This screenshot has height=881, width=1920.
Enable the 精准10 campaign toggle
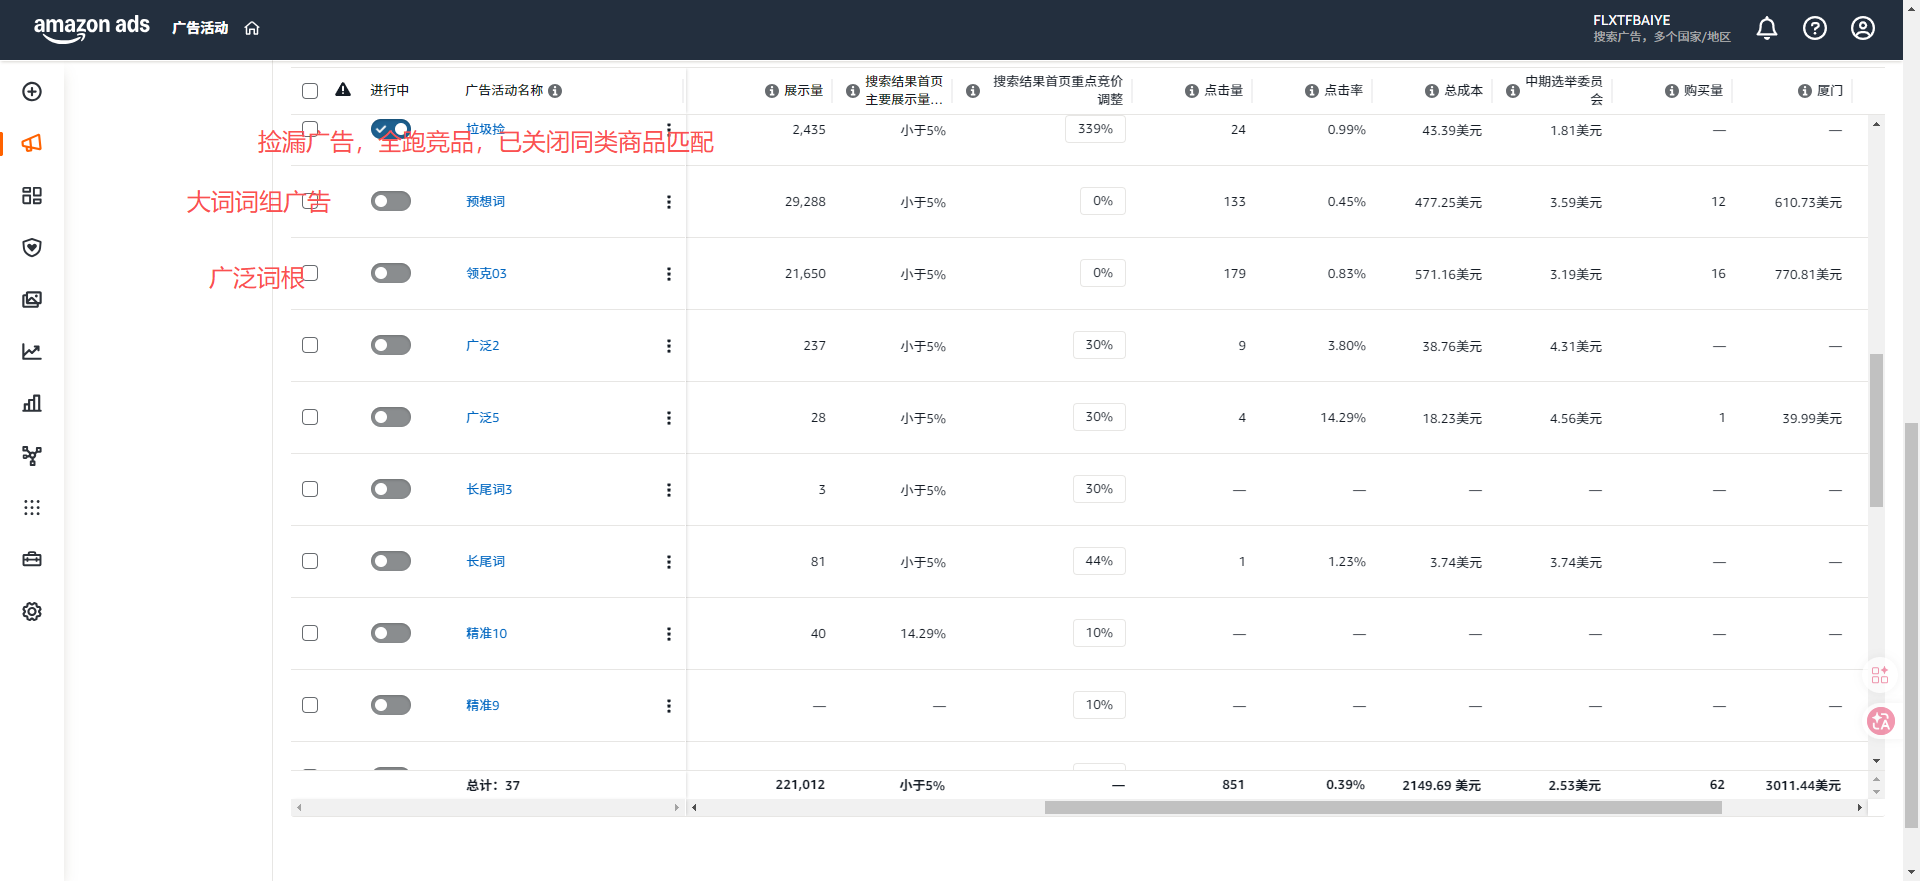(391, 634)
